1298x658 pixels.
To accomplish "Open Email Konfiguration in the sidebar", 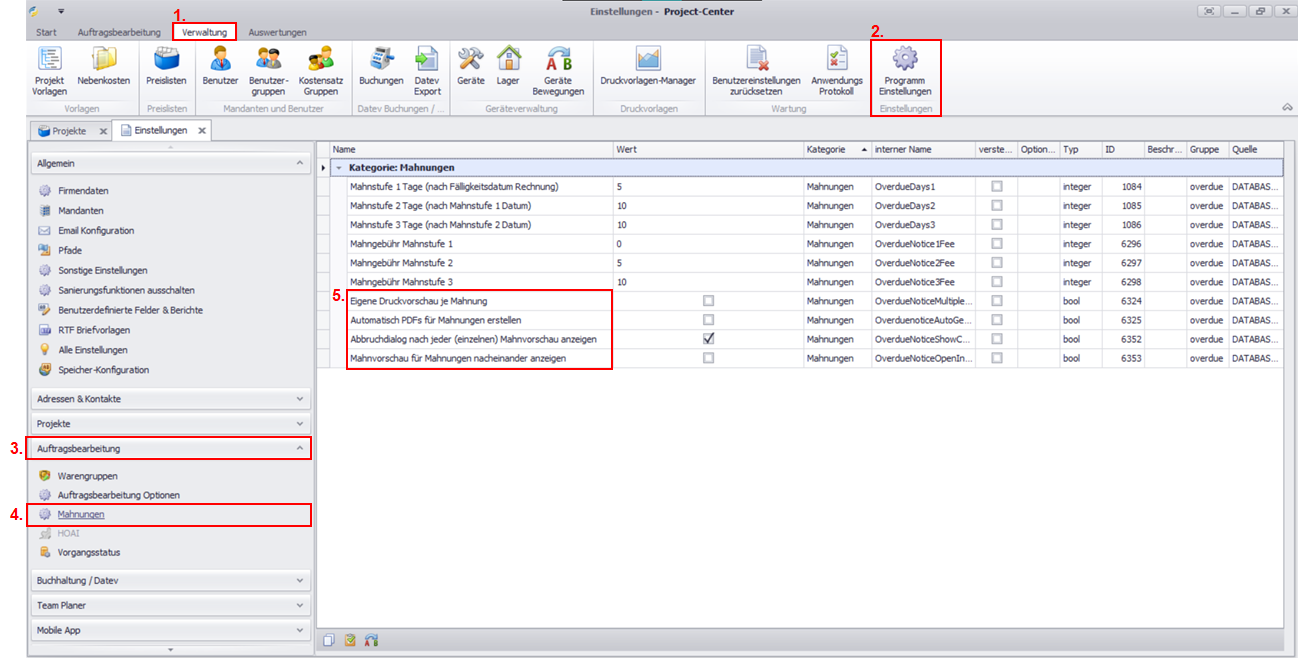I will [x=95, y=231].
